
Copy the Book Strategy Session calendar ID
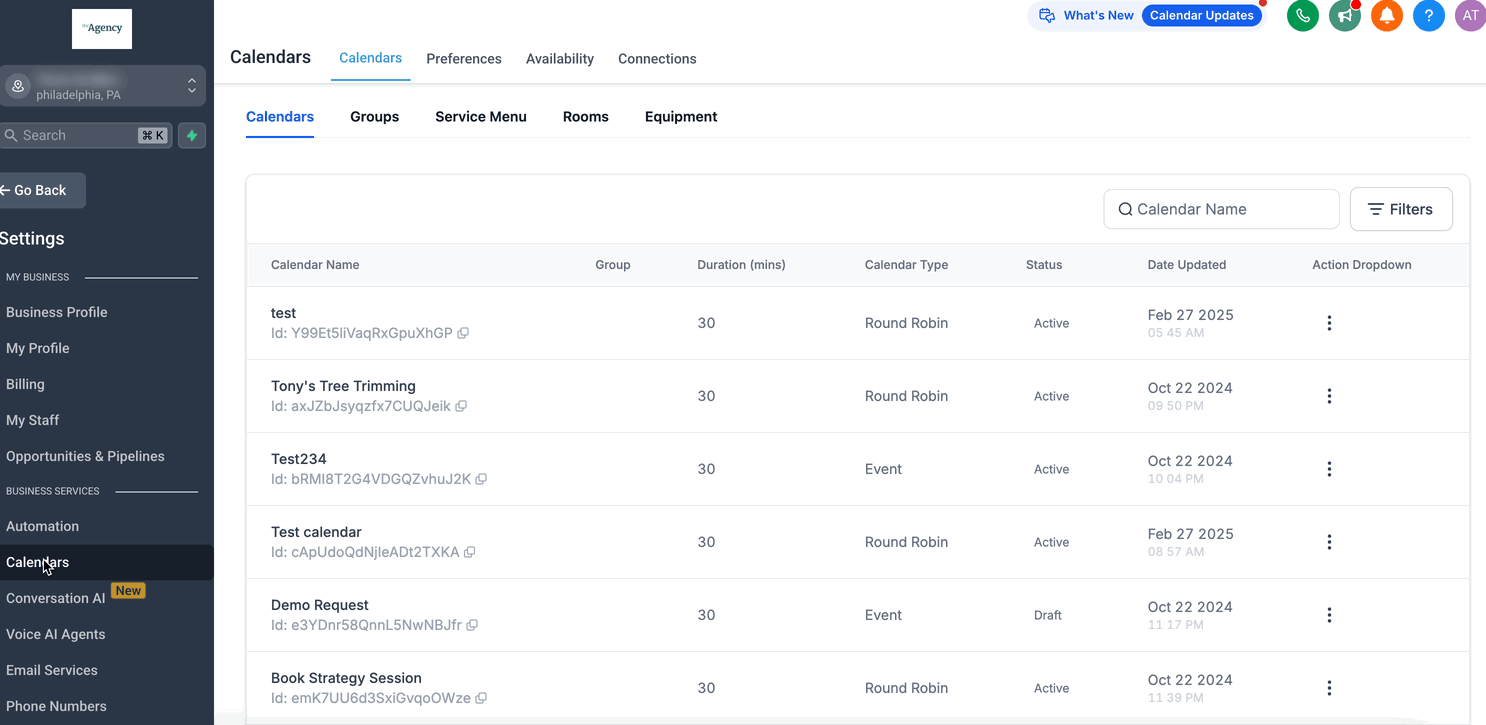(x=481, y=698)
